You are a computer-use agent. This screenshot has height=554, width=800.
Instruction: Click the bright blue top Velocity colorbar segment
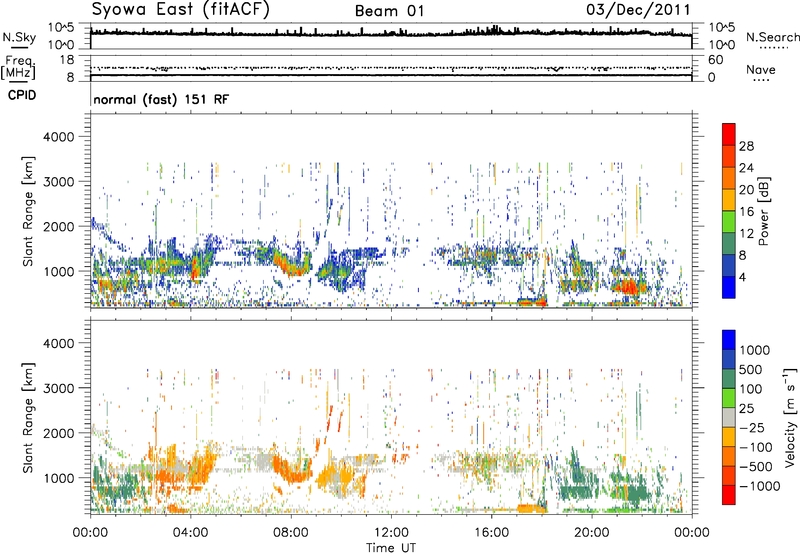coord(729,340)
